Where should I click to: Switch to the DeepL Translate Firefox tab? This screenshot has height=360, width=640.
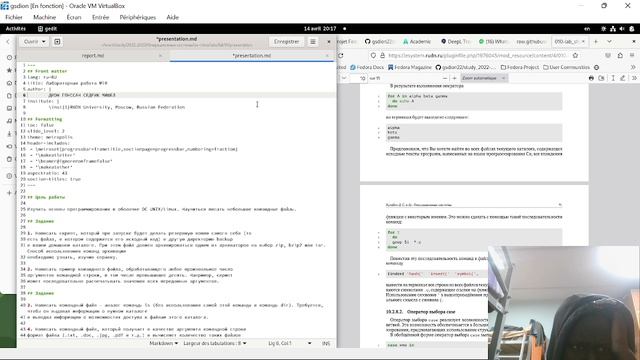click(x=456, y=42)
